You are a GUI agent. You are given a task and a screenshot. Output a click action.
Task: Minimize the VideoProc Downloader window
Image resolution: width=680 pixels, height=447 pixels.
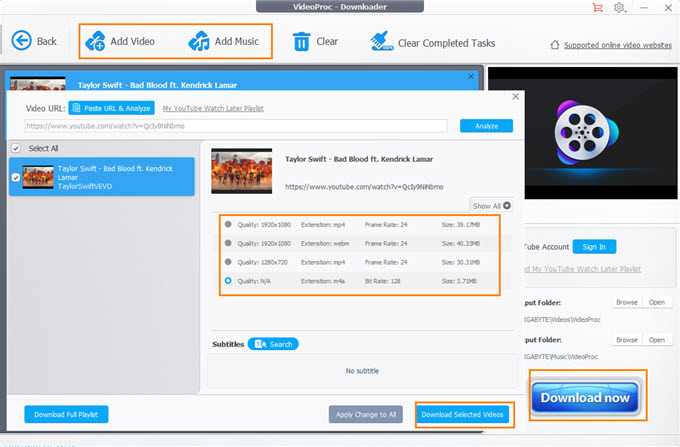(644, 7)
